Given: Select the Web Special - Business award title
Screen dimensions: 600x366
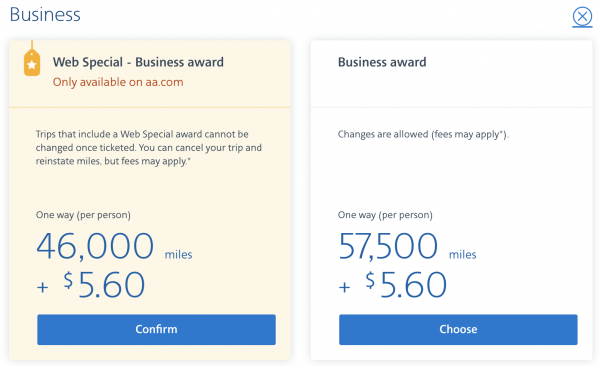Looking at the screenshot, I should pyautogui.click(x=138, y=62).
